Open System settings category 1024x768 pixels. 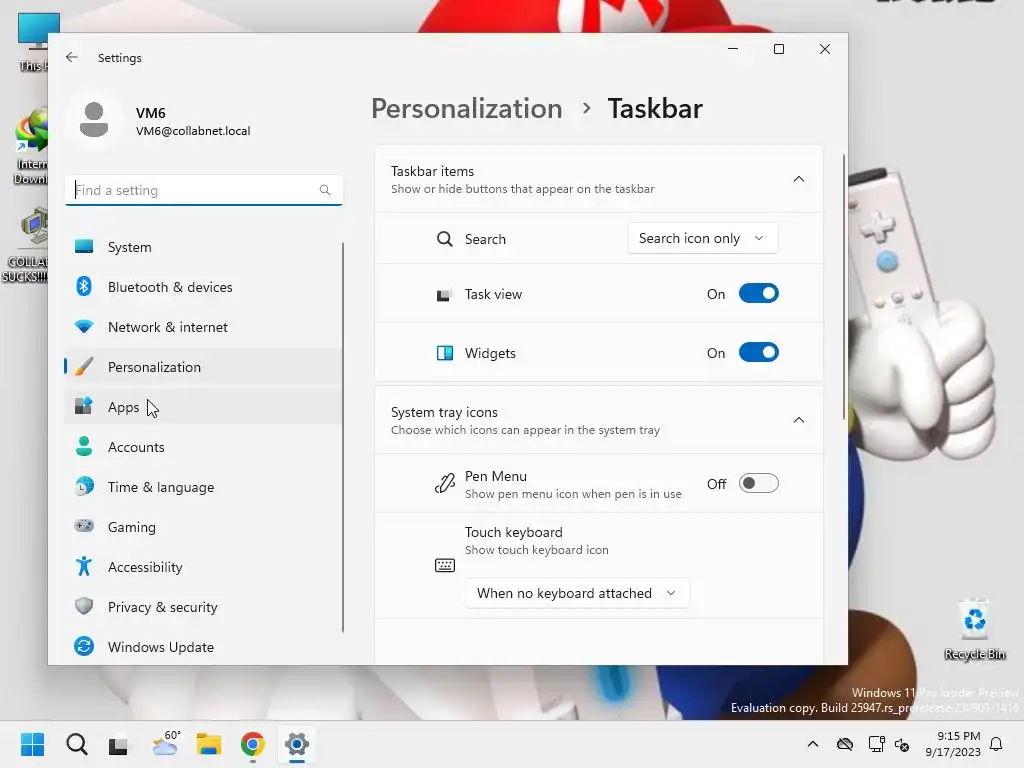204,247
